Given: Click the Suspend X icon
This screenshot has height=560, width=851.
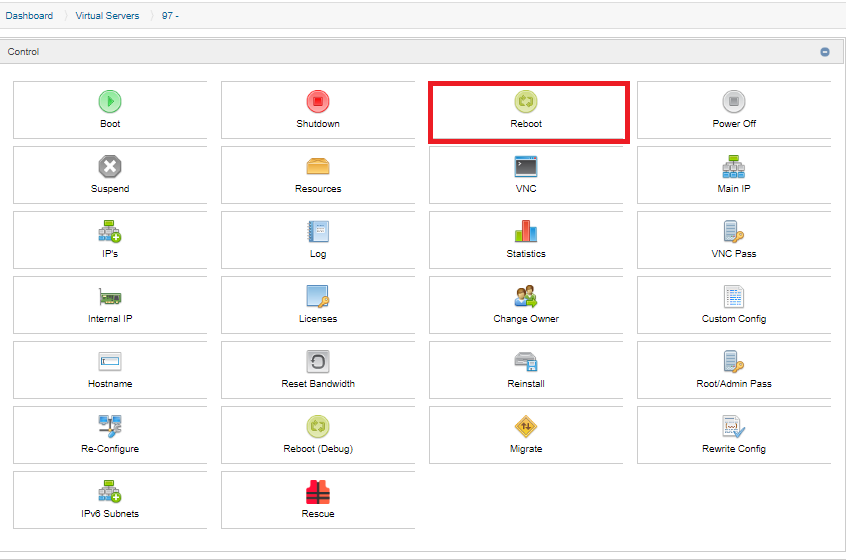Looking at the screenshot, I should click(110, 166).
